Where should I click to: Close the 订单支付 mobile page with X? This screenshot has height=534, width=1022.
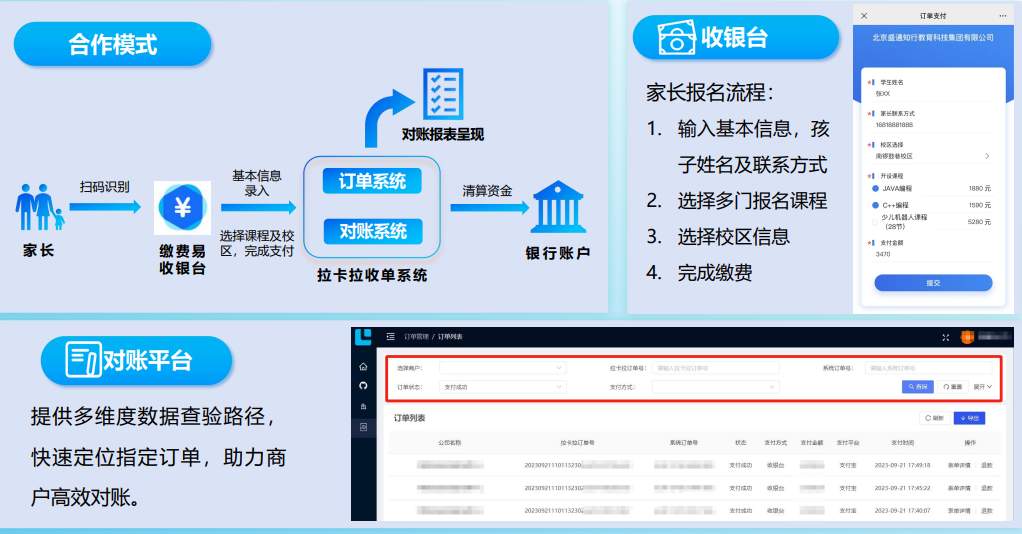click(864, 16)
